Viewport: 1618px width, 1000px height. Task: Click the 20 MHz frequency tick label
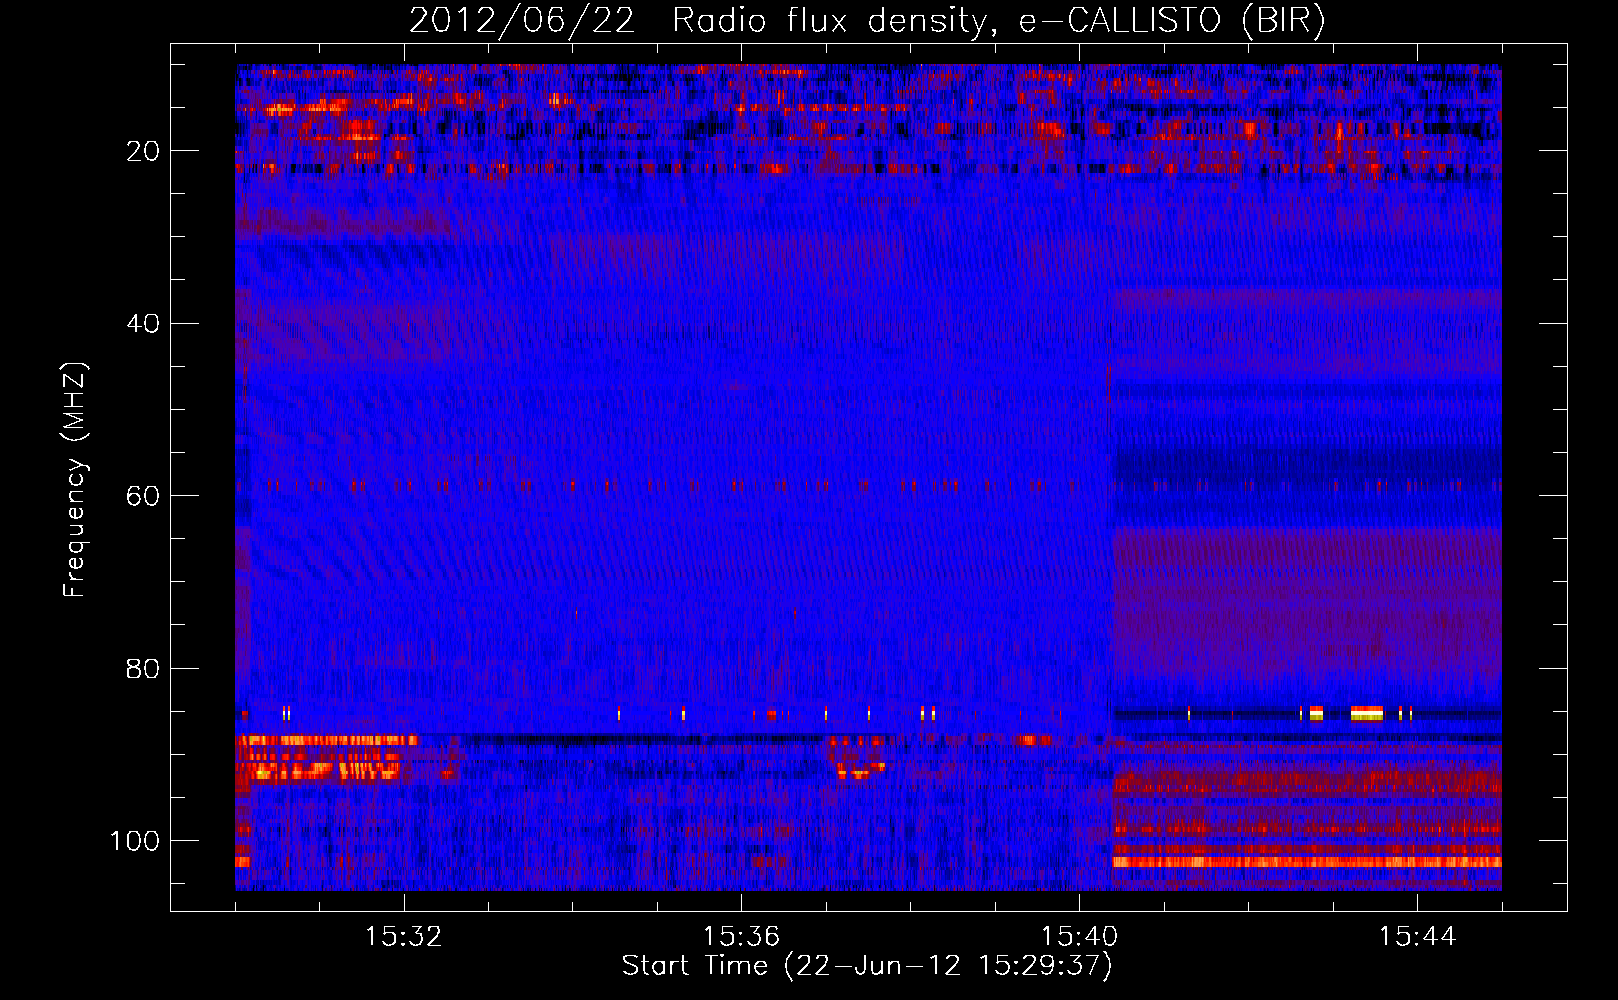(144, 151)
